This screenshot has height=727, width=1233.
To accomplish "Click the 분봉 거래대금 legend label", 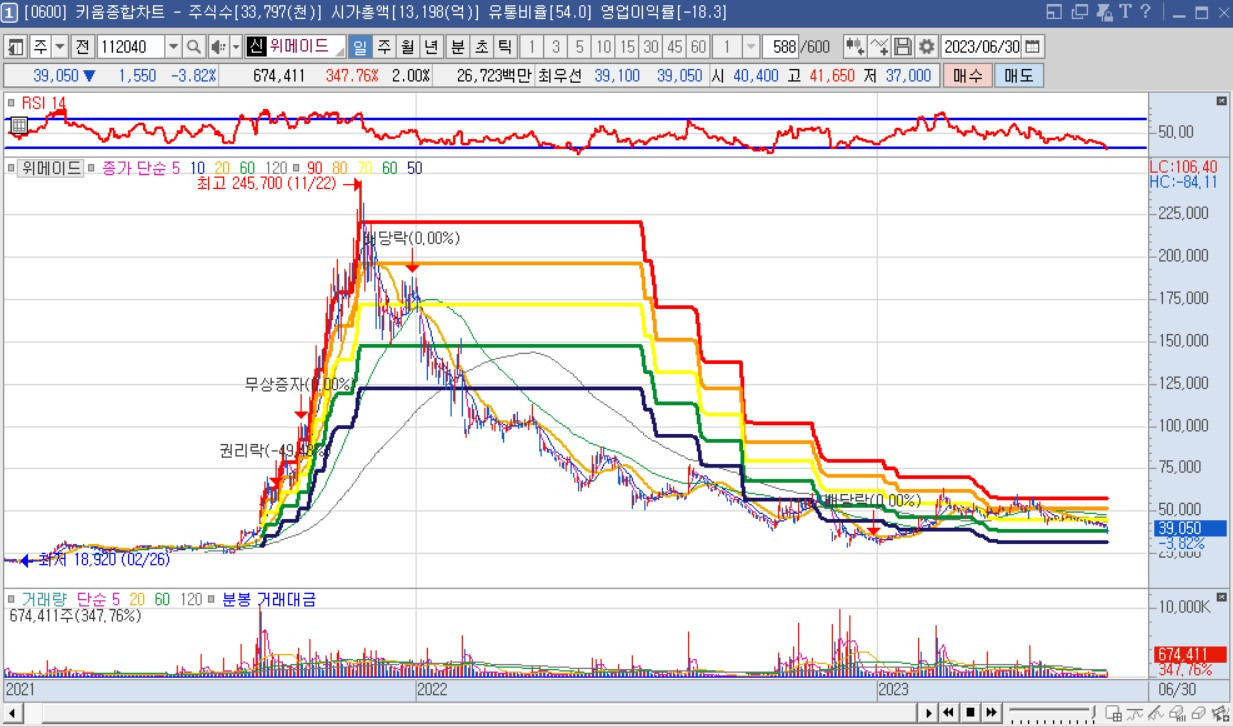I will point(268,599).
